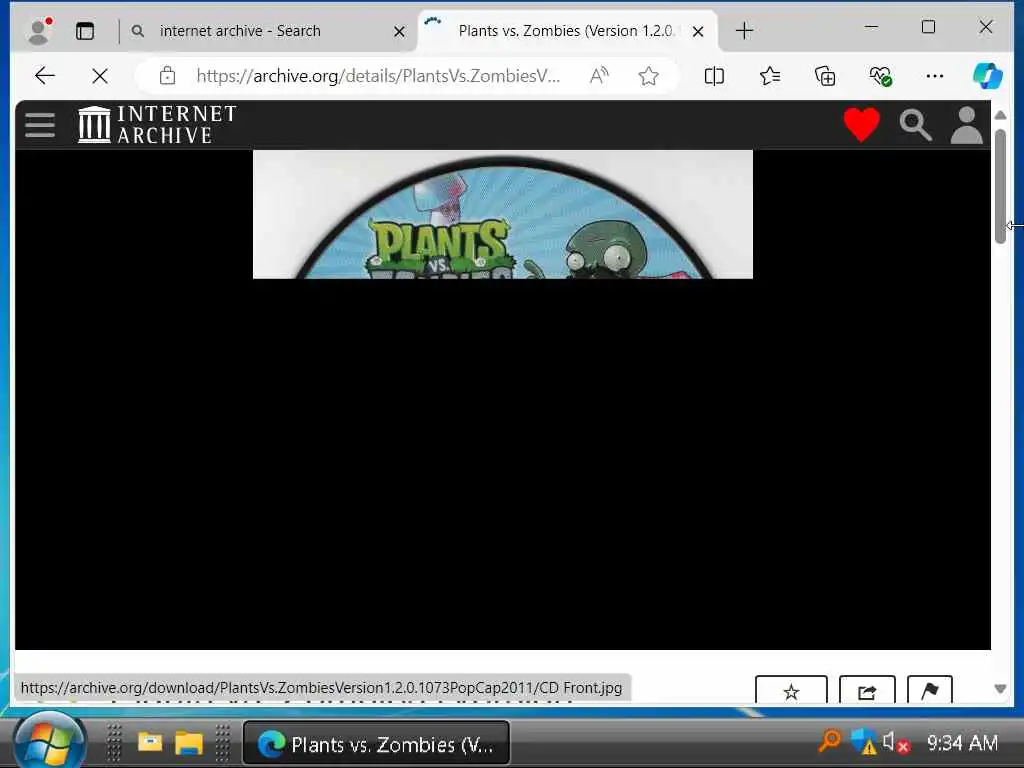Open a new browser tab
Screen dimensions: 1024x768
[x=744, y=31]
